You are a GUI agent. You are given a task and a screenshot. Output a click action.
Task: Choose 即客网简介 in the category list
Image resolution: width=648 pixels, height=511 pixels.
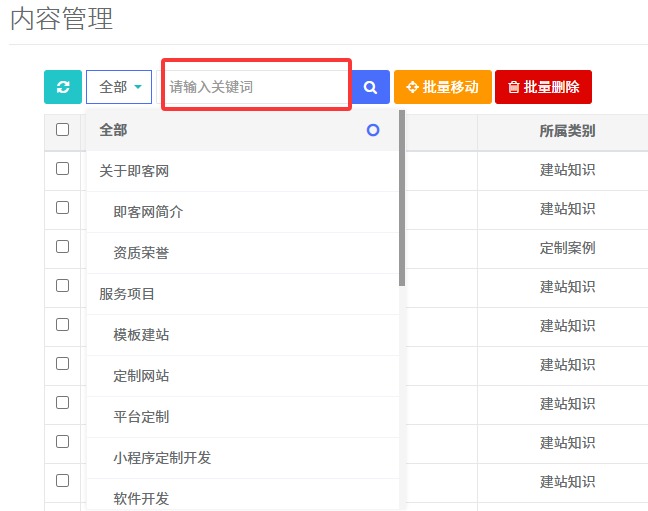[148, 212]
